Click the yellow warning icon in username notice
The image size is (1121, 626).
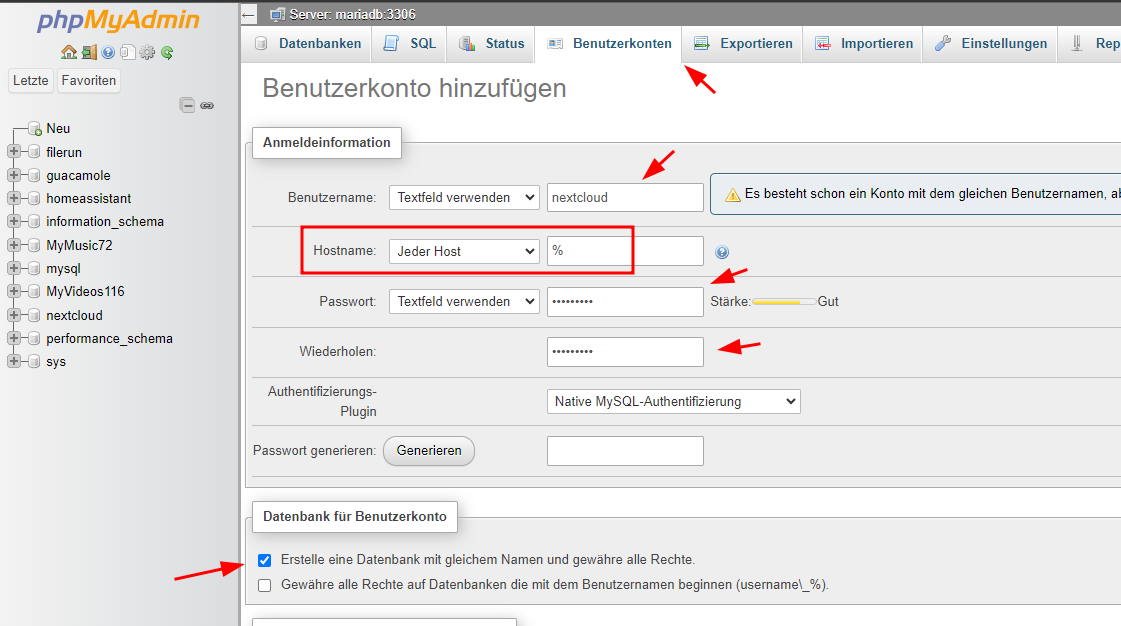click(x=733, y=194)
